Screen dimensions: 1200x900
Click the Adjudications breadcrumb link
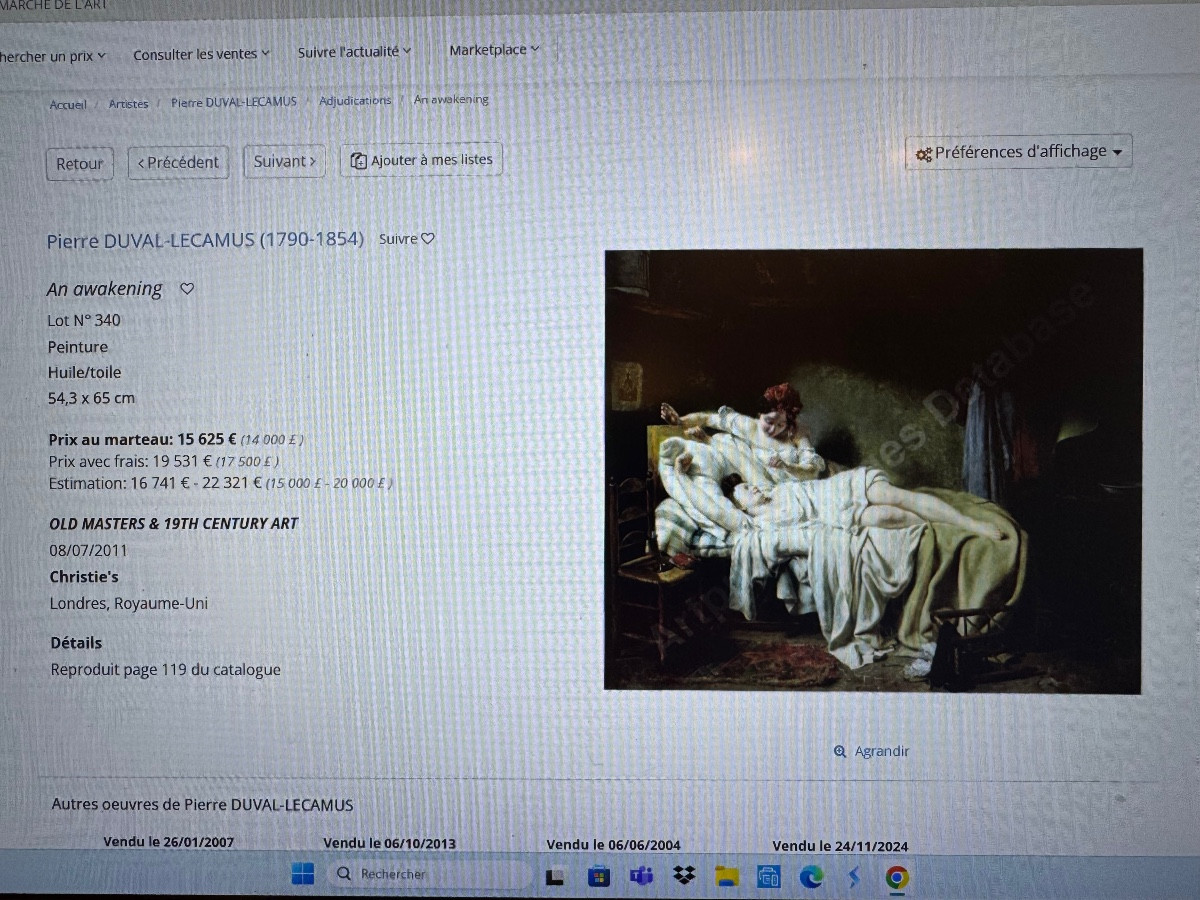(x=355, y=101)
